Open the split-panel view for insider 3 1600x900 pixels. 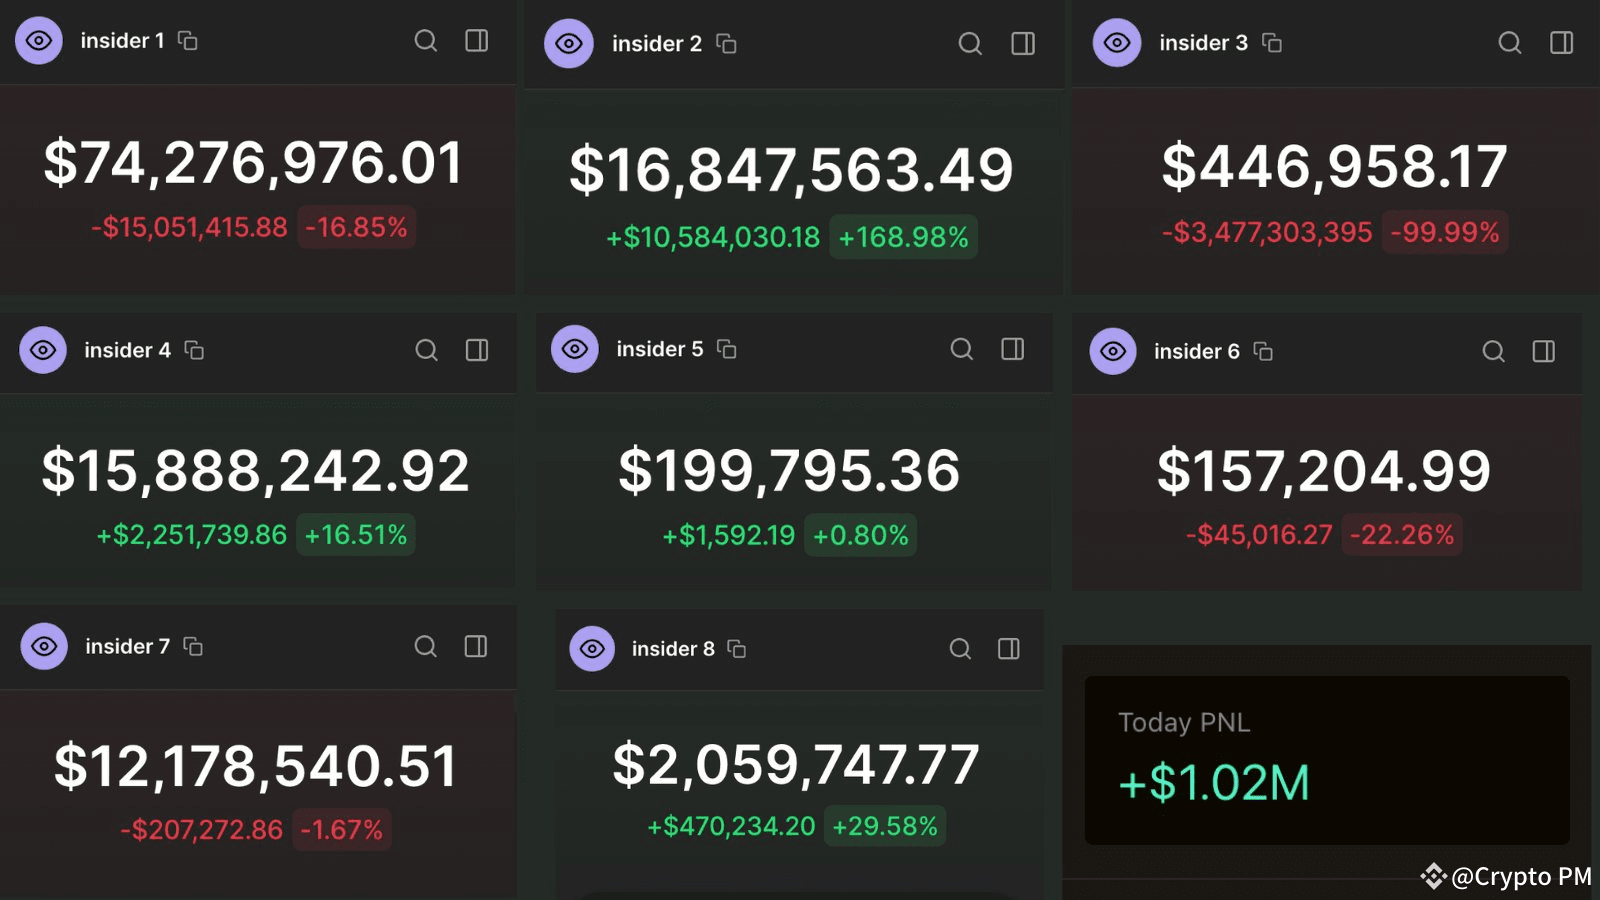[x=1561, y=43]
